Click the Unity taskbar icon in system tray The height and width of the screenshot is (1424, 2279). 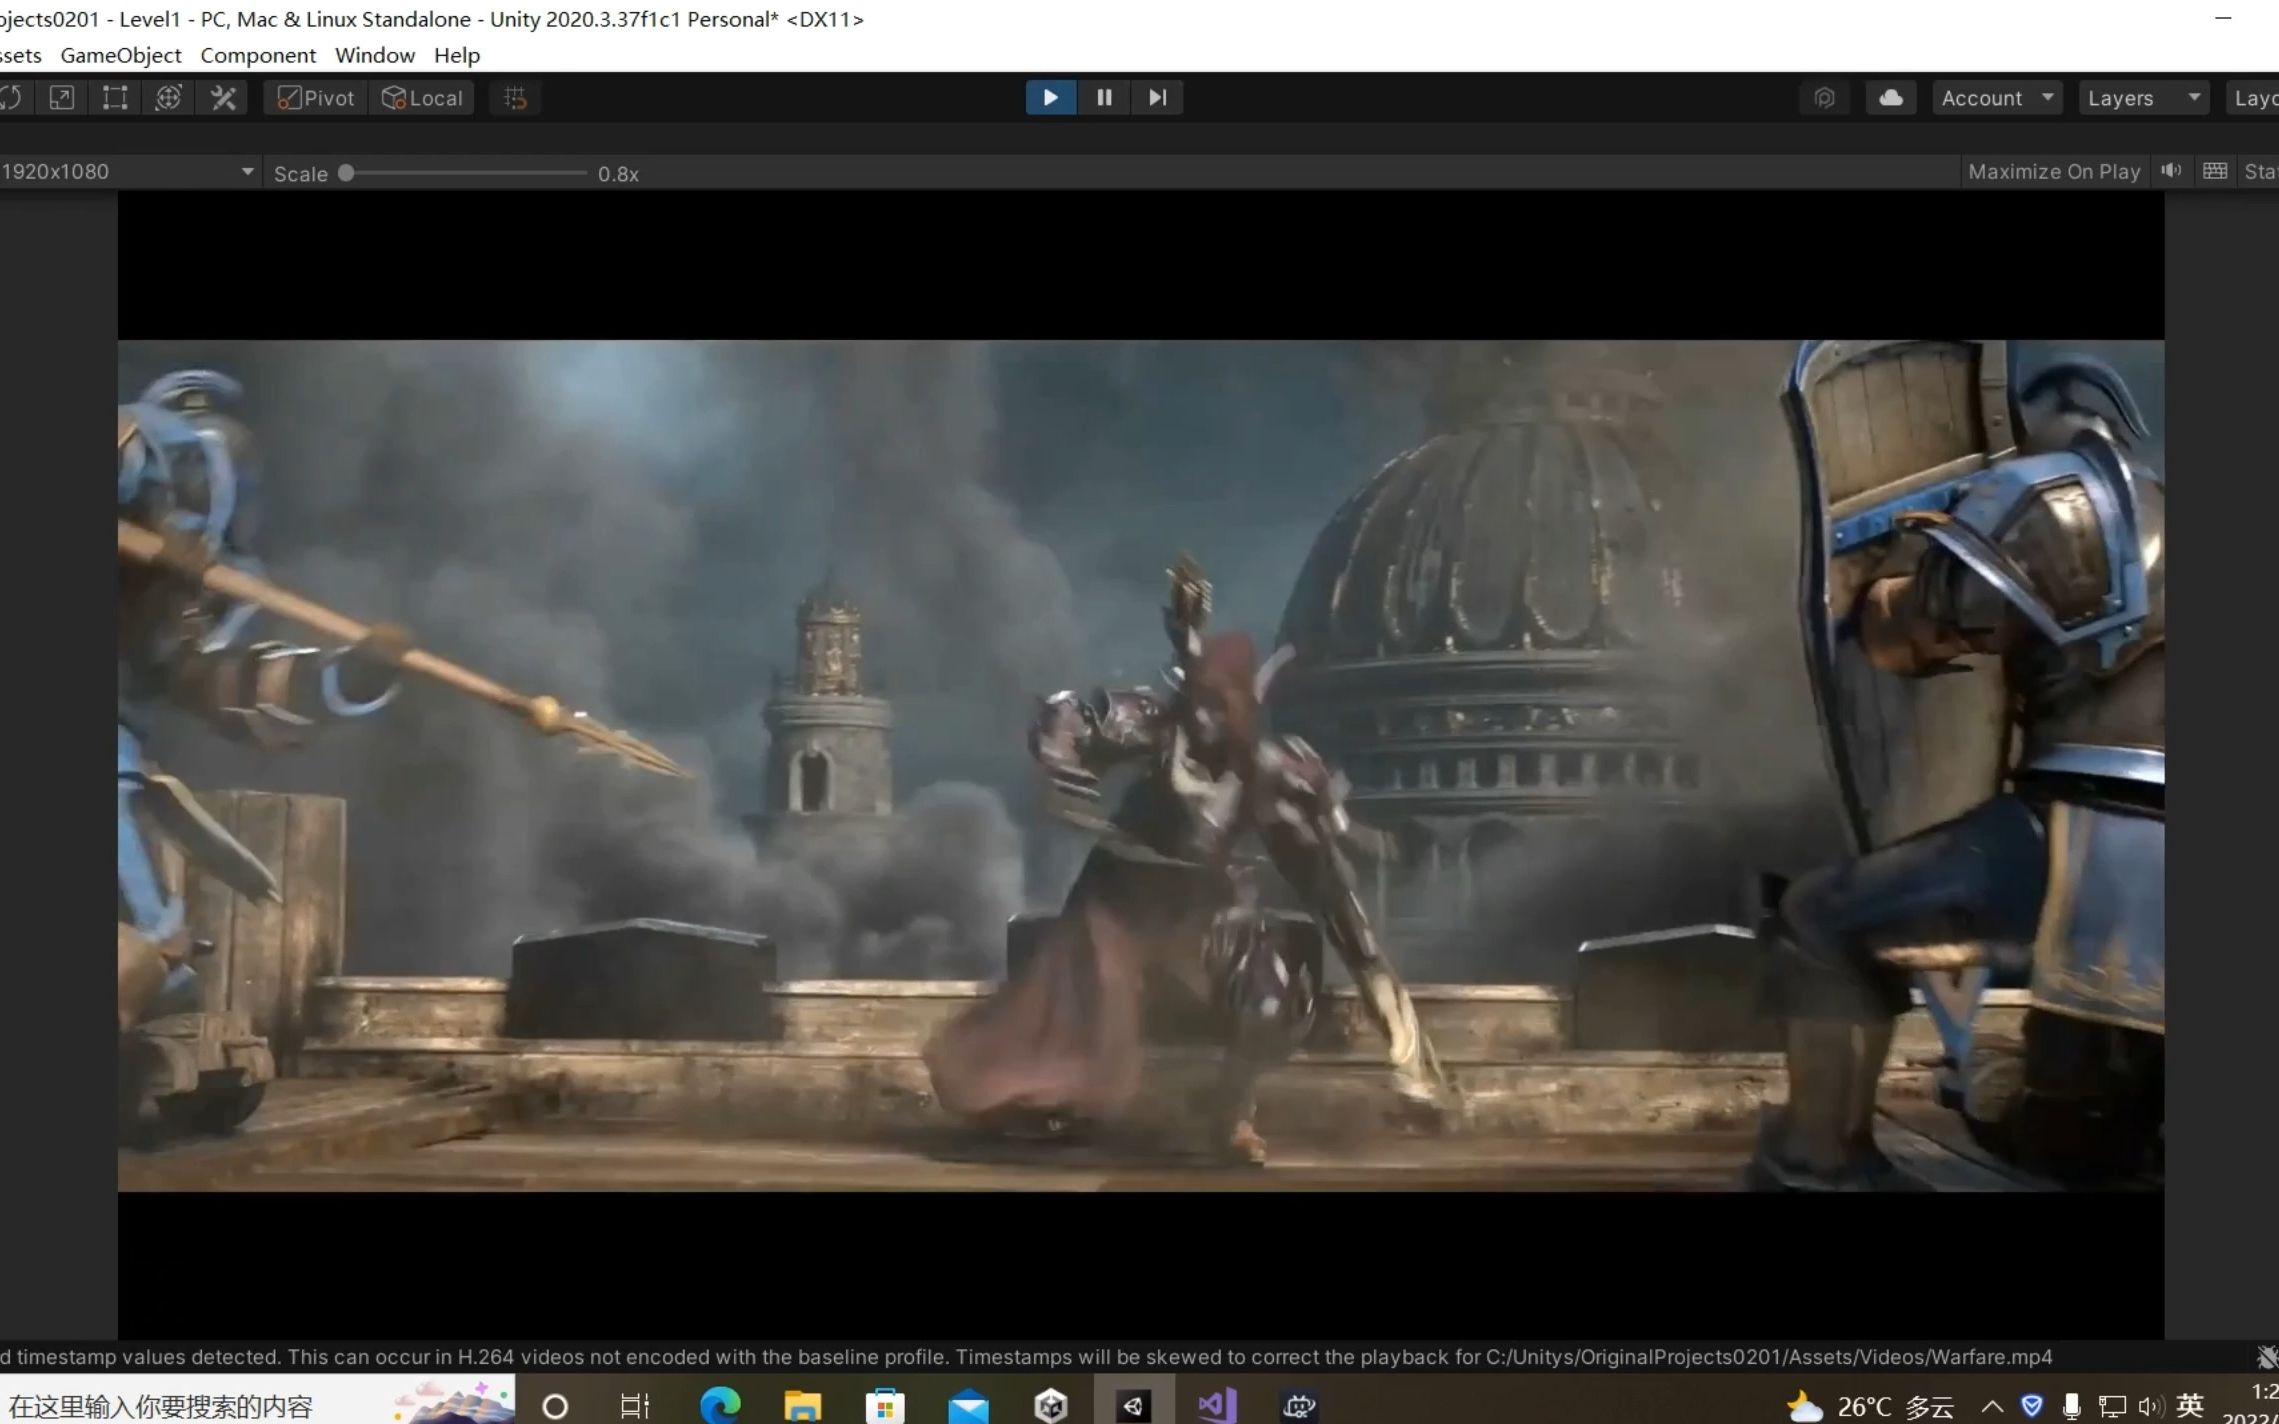point(1132,1404)
